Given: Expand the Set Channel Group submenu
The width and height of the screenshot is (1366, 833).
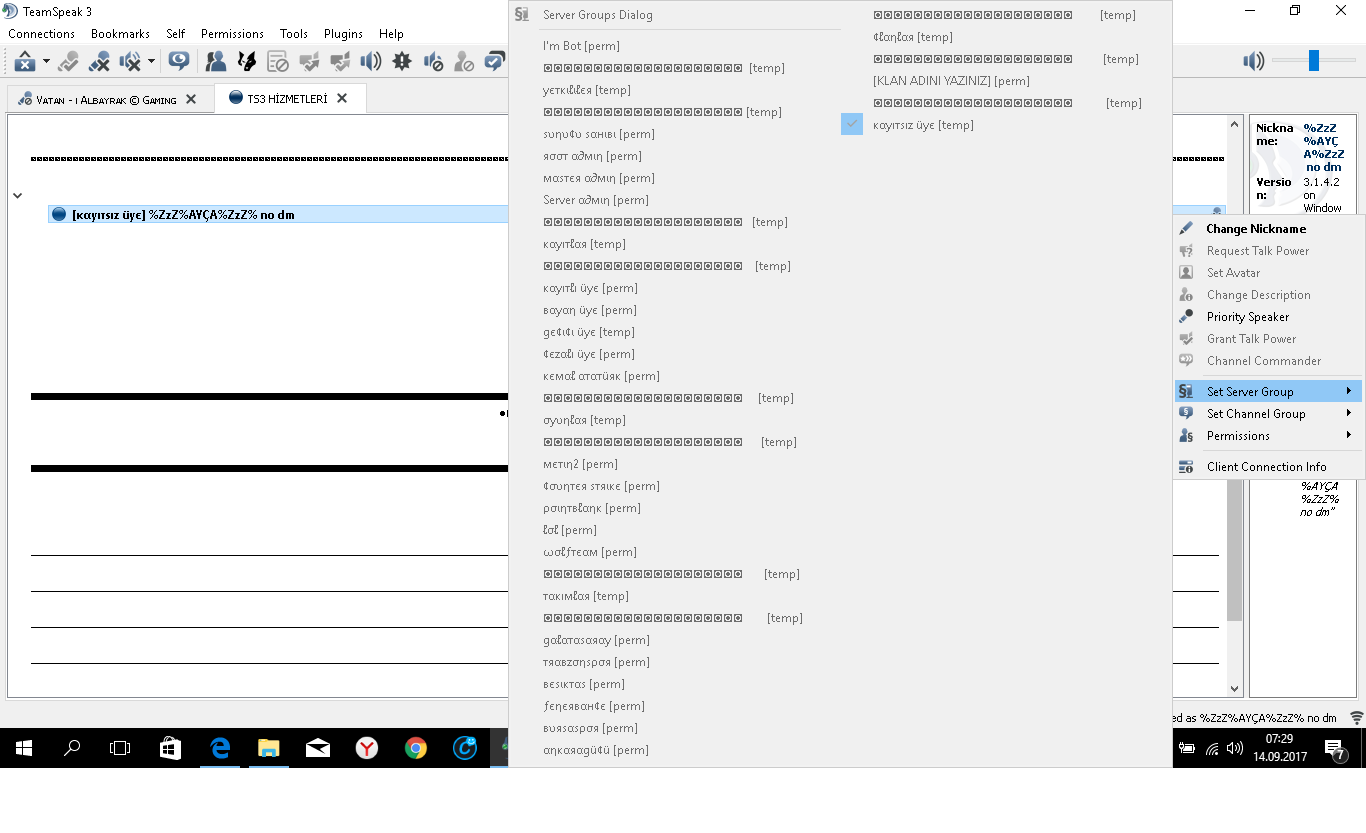Looking at the screenshot, I should coord(1268,414).
